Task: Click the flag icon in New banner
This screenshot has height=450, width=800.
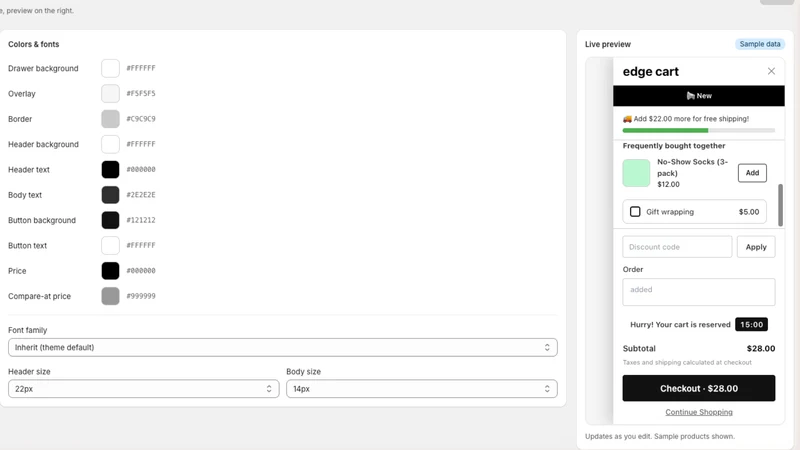Action: 690,96
